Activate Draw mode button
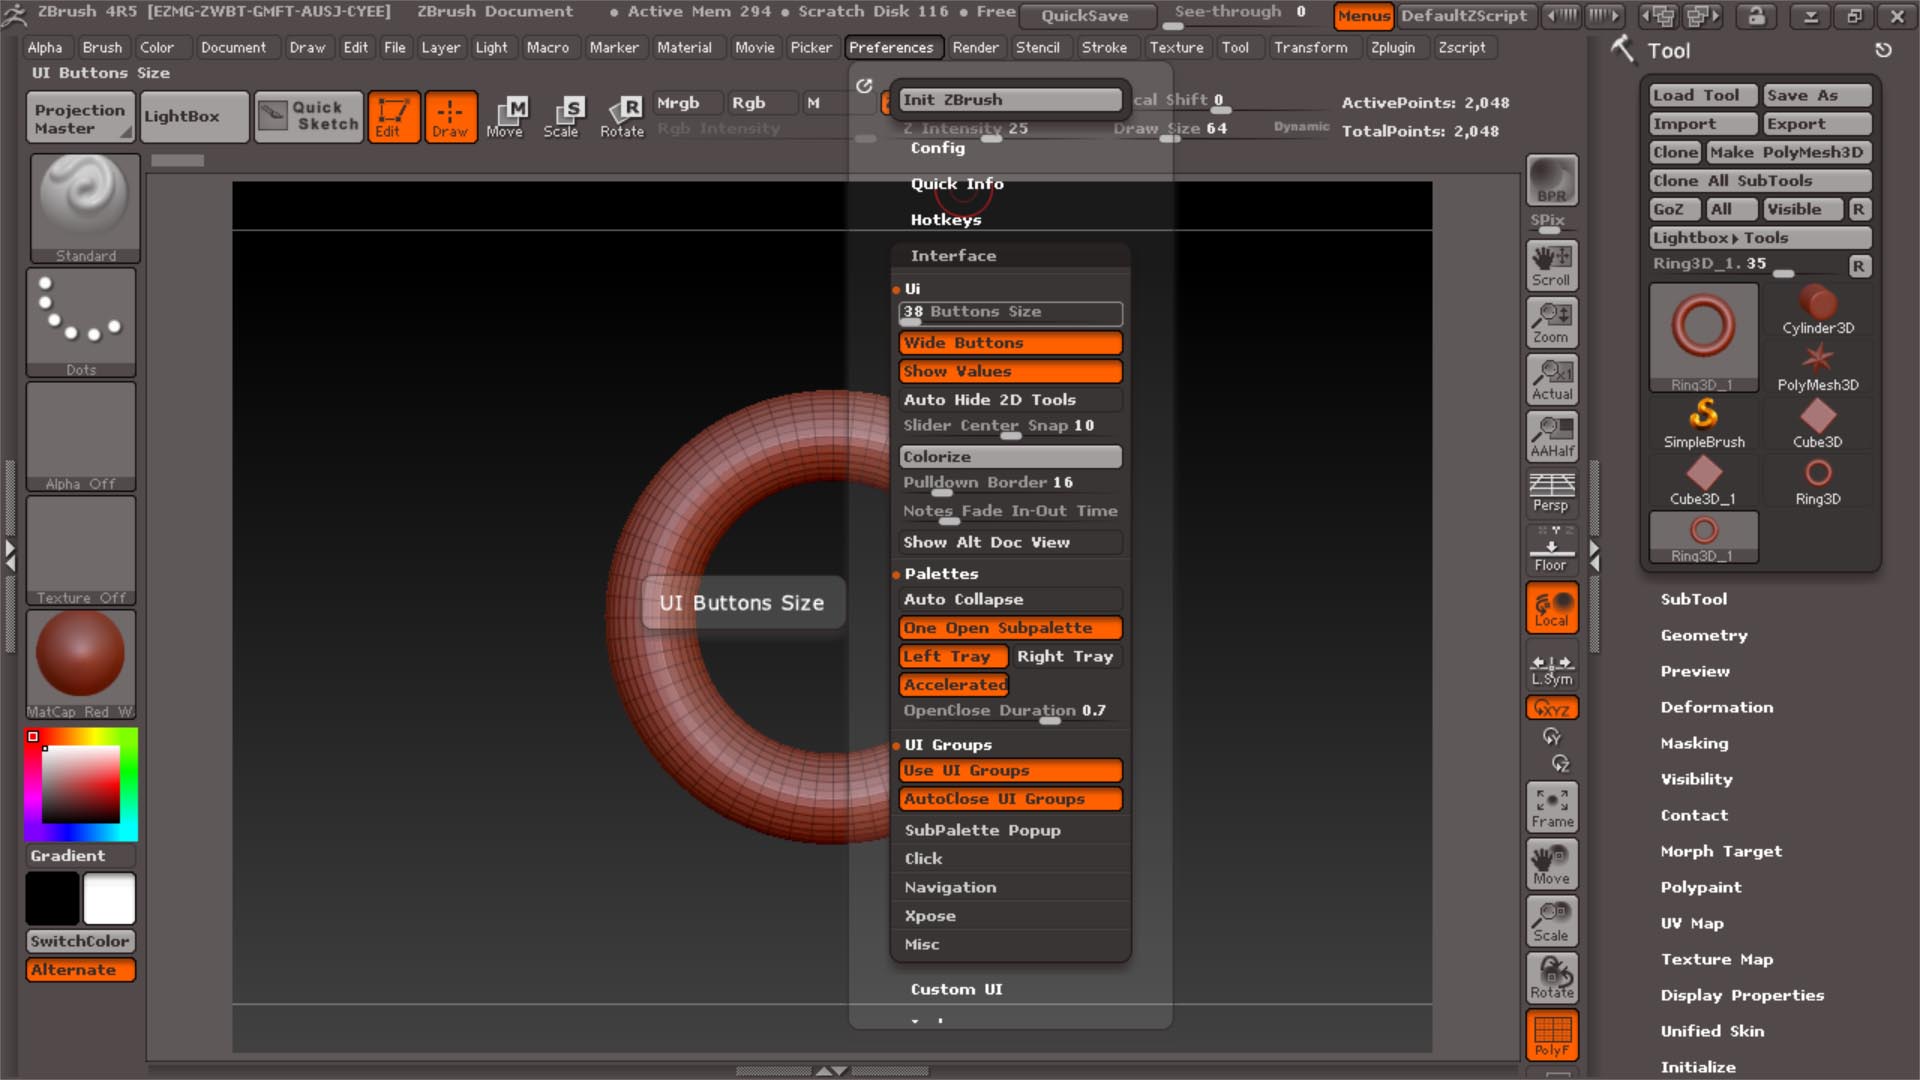Screen dimensions: 1920x1080 coord(451,117)
